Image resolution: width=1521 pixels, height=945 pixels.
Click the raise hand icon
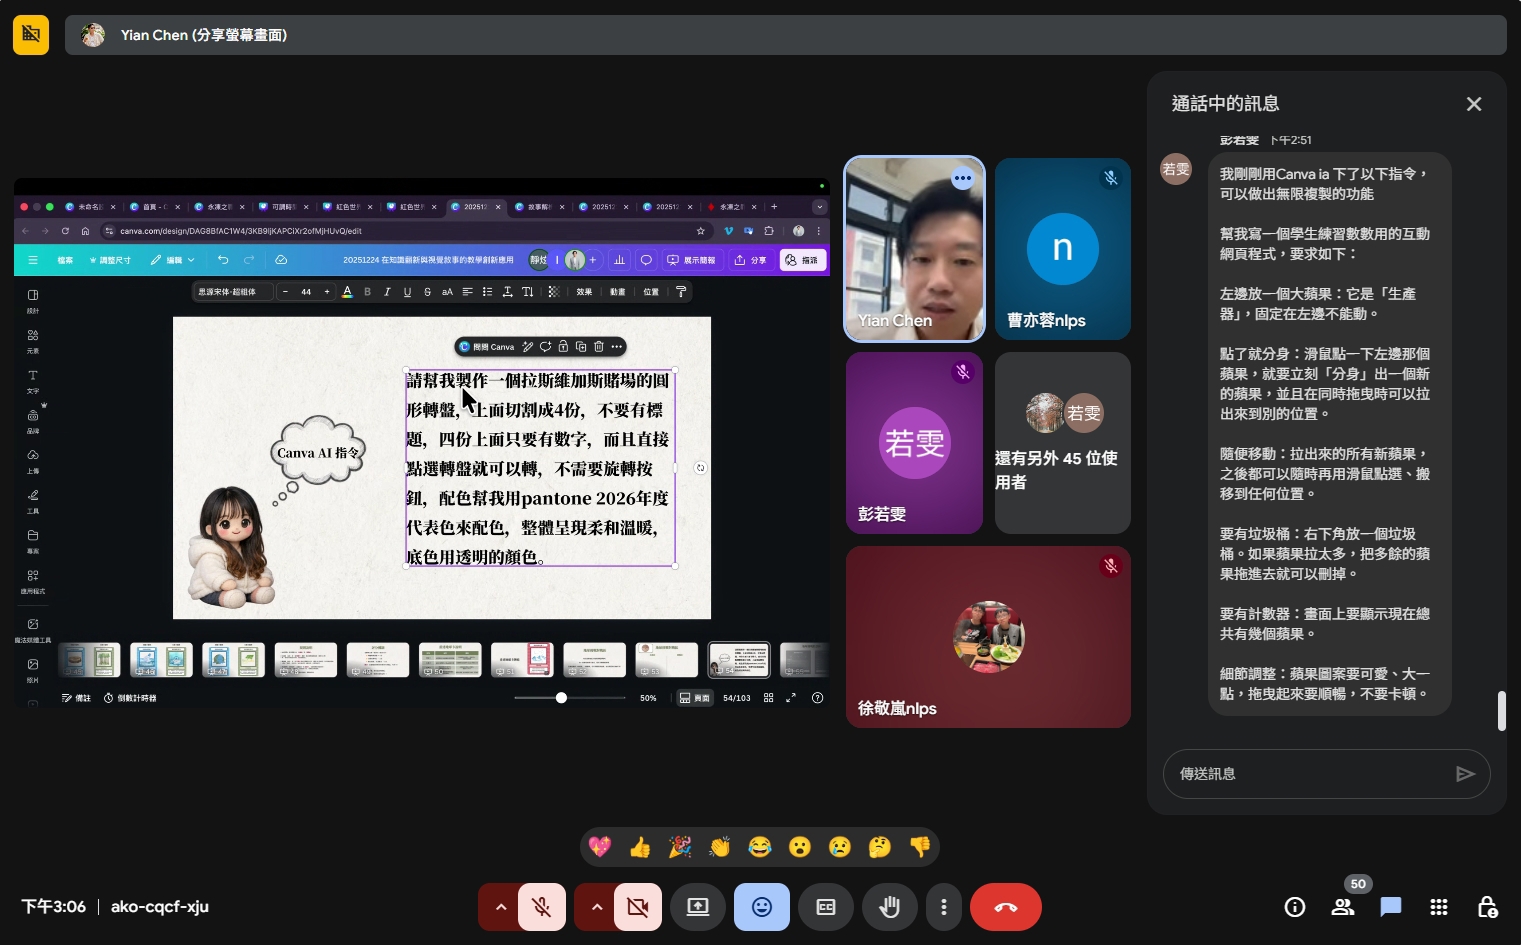tap(889, 907)
